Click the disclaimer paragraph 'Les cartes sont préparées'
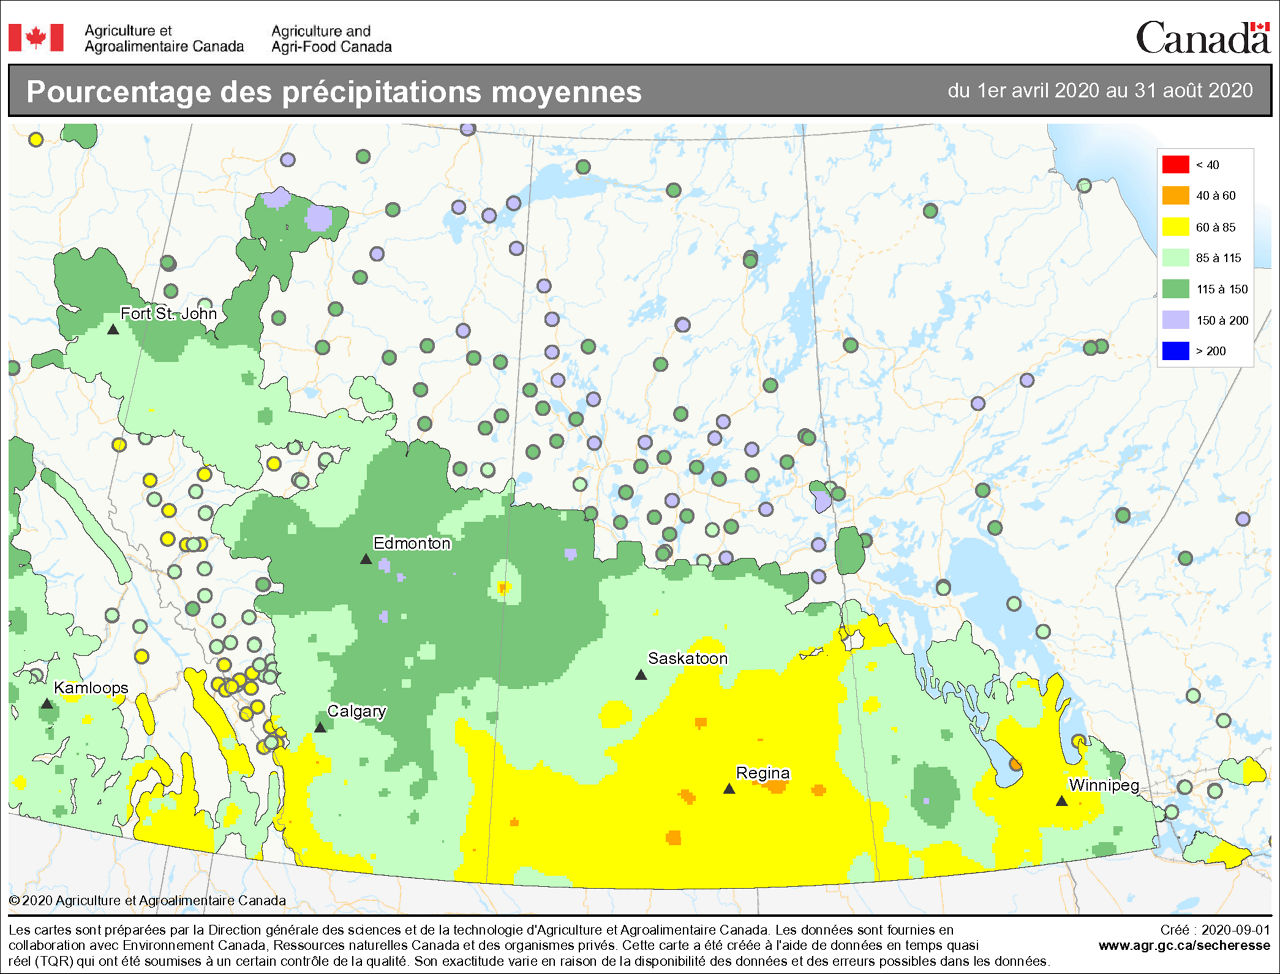 [x=530, y=945]
